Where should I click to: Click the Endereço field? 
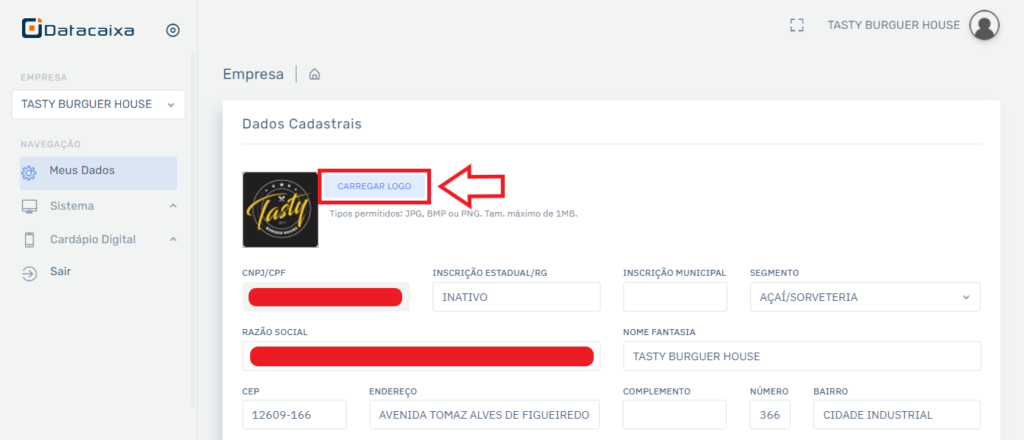click(484, 415)
